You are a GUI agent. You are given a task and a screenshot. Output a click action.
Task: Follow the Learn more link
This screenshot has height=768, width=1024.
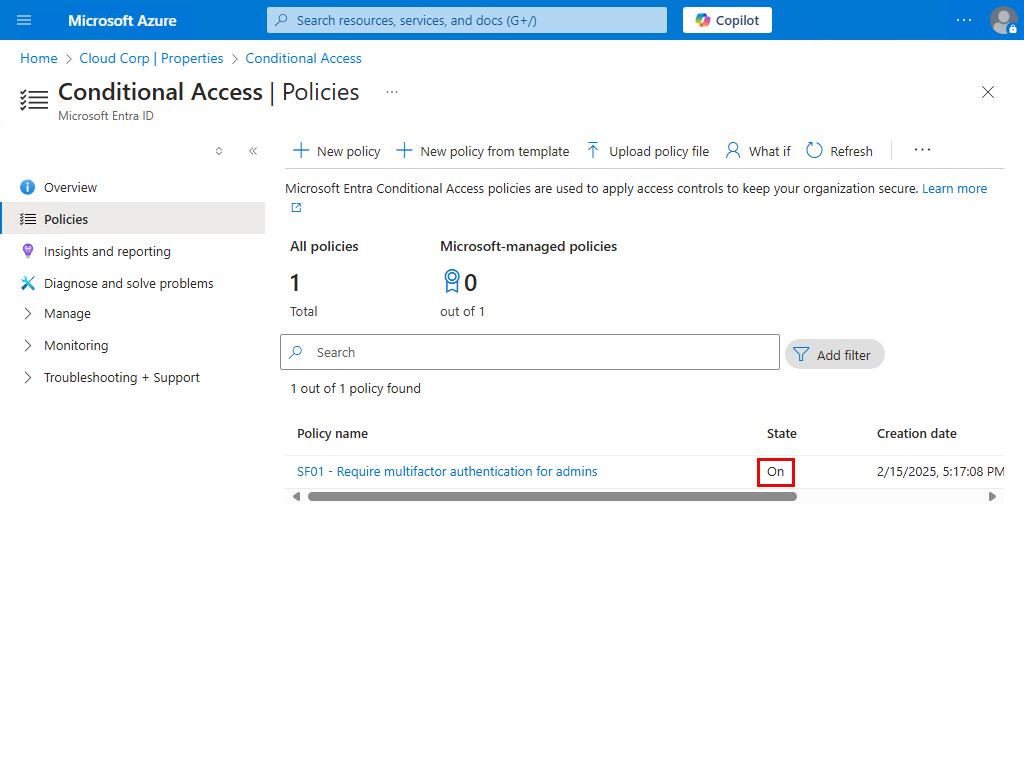[954, 189]
